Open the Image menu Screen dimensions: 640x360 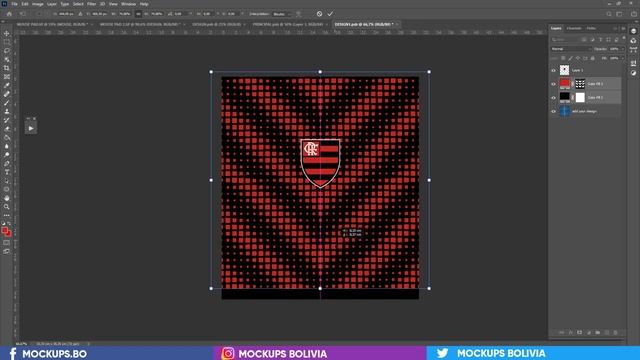pos(38,4)
